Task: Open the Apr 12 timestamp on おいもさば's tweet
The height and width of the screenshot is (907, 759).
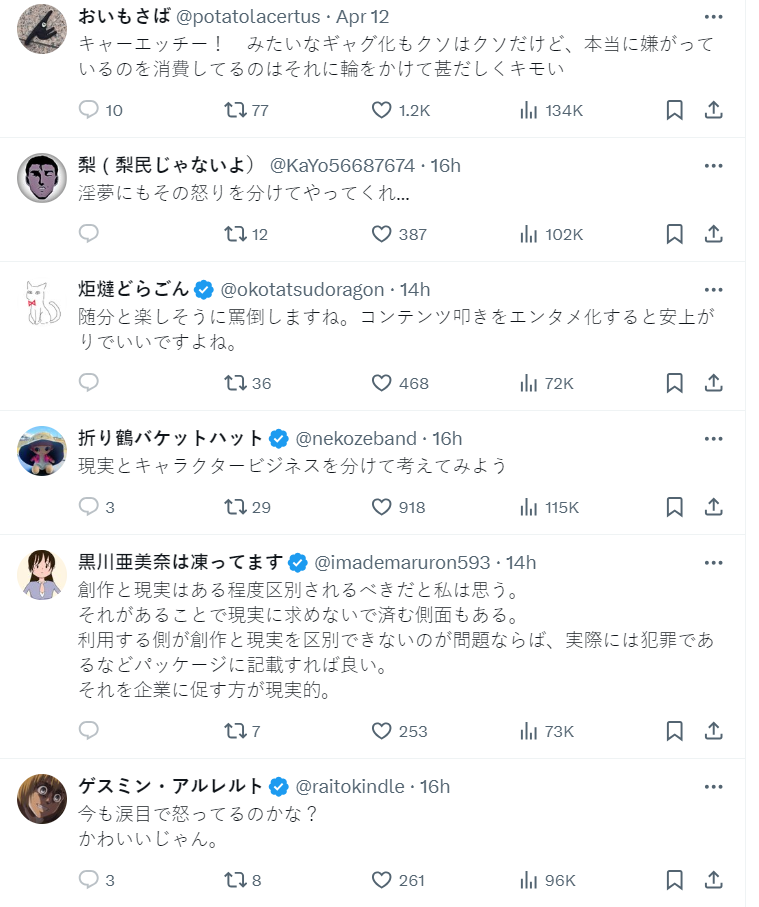Action: (366, 17)
